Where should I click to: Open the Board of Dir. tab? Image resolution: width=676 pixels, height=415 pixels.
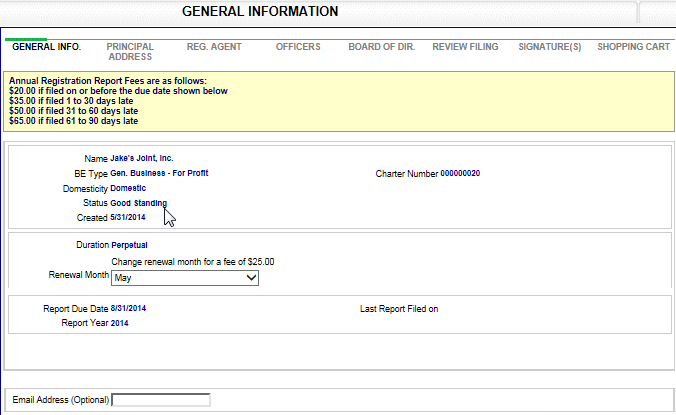(383, 46)
